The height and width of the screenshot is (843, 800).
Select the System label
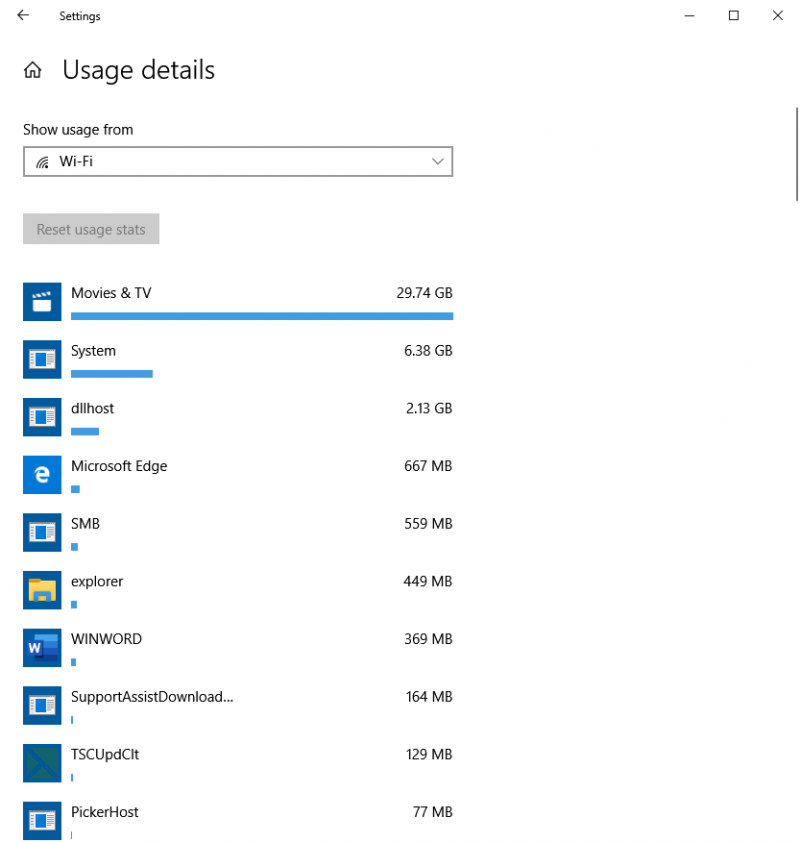(94, 351)
